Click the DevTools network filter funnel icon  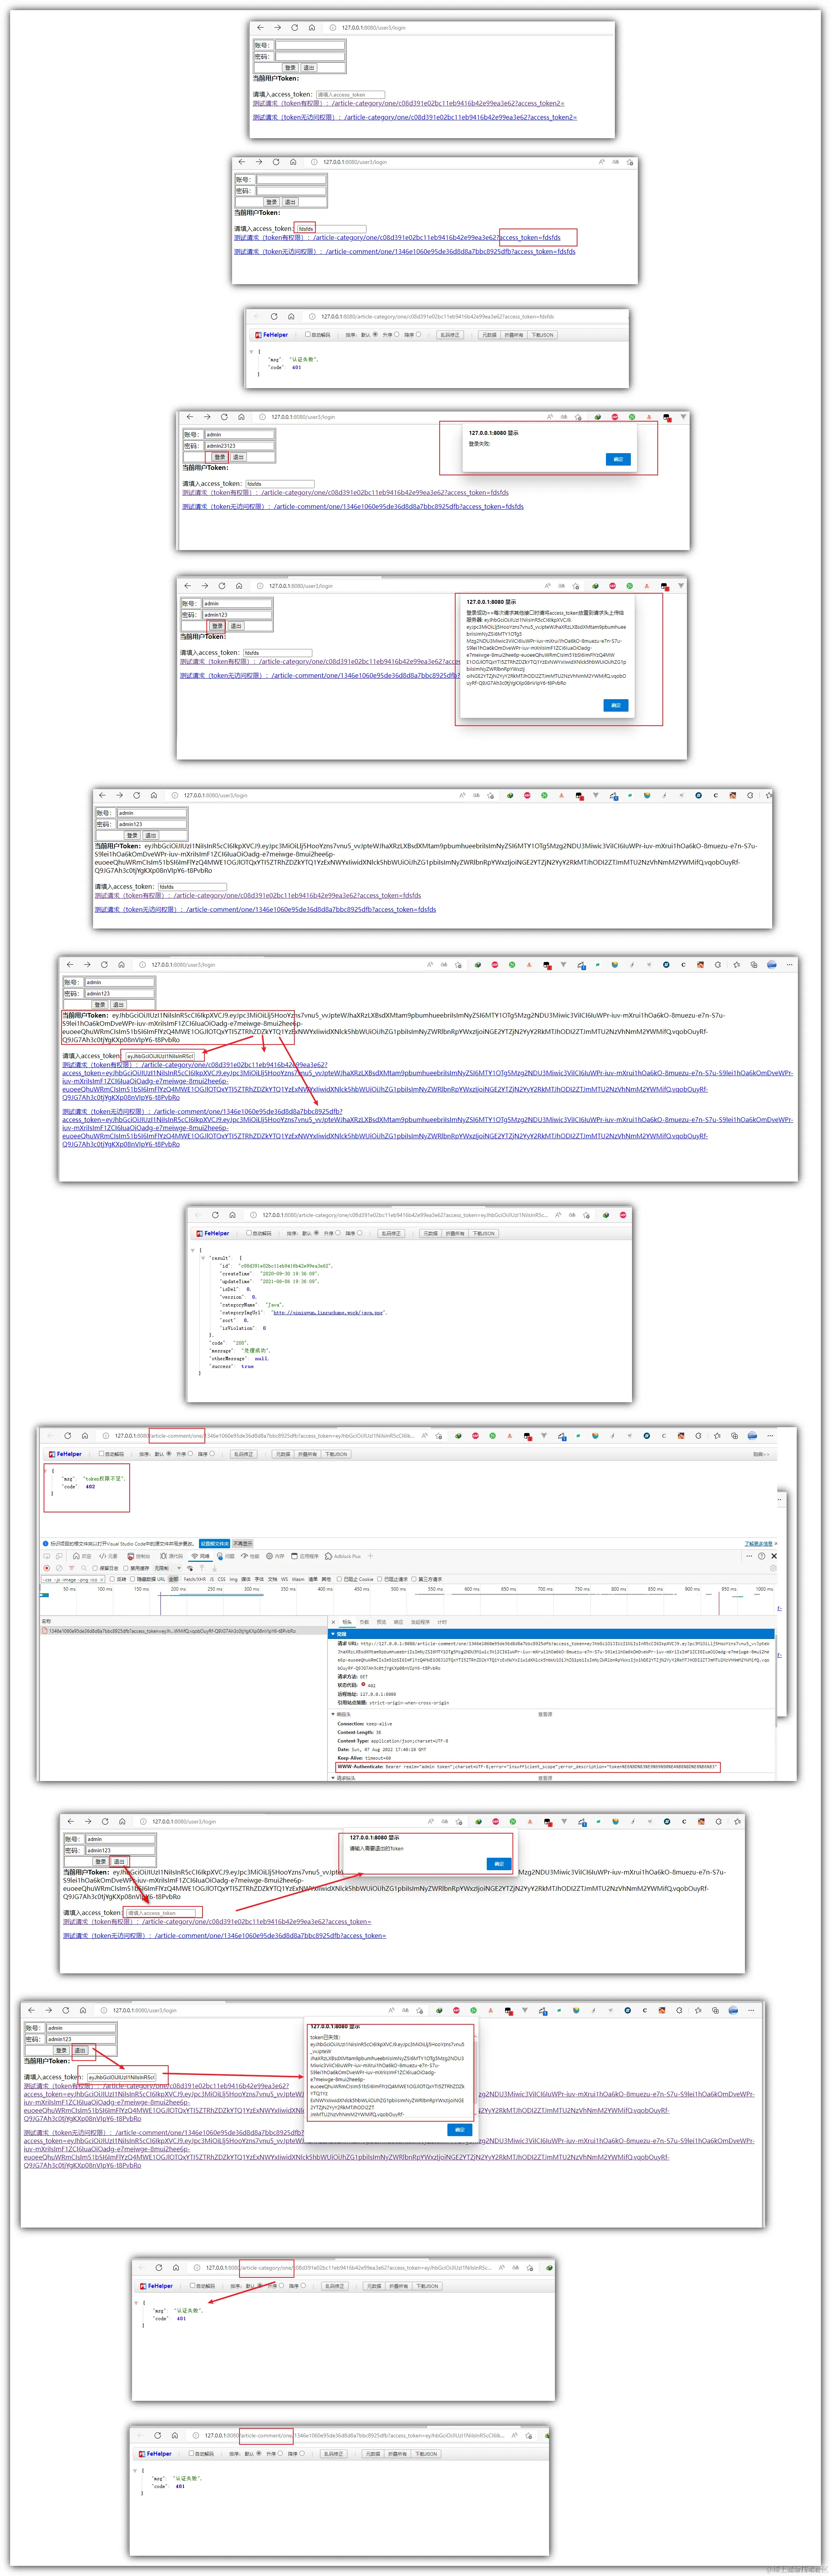coord(72,1568)
